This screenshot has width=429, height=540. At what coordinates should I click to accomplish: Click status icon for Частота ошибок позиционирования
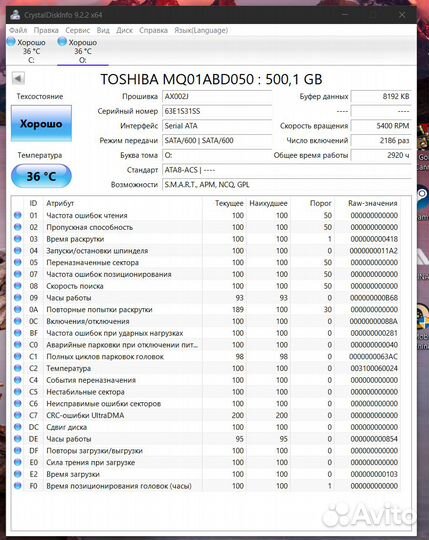pos(18,274)
